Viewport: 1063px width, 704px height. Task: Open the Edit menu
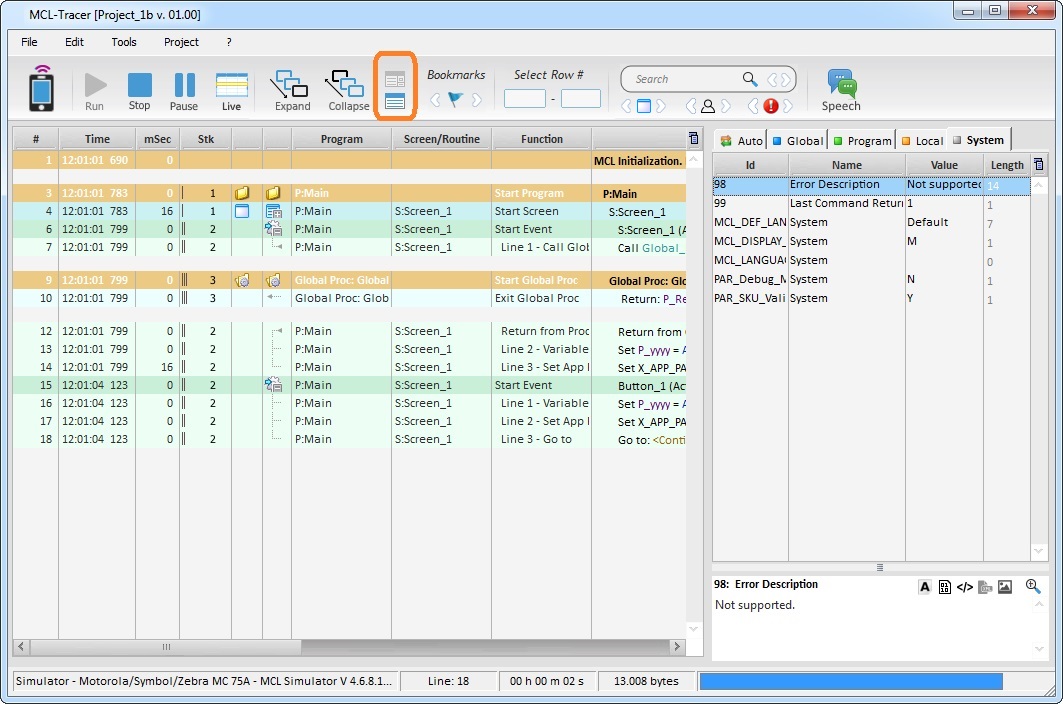click(x=74, y=42)
